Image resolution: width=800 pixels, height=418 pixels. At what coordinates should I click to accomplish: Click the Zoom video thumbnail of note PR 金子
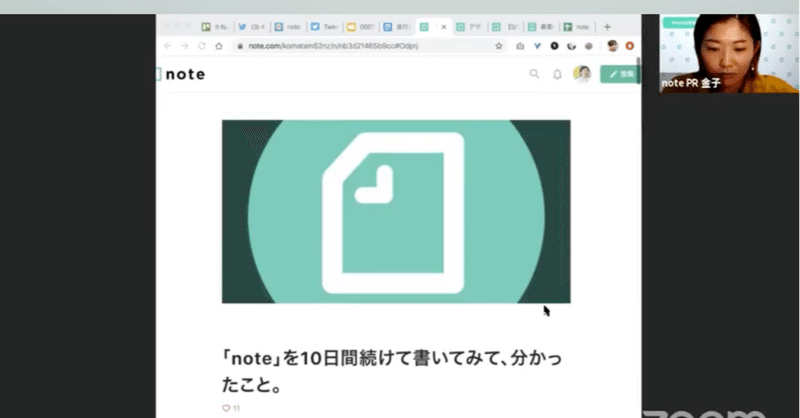point(729,54)
